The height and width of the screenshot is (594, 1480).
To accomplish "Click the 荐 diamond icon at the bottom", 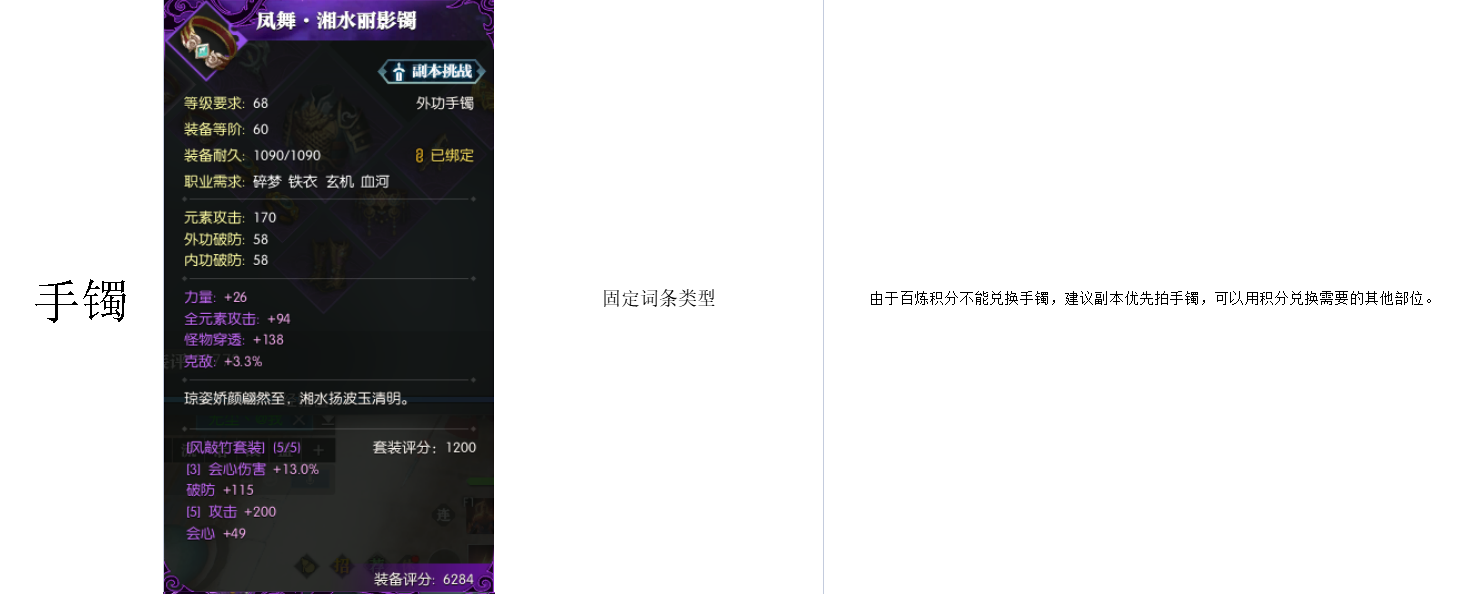I will pos(375,563).
